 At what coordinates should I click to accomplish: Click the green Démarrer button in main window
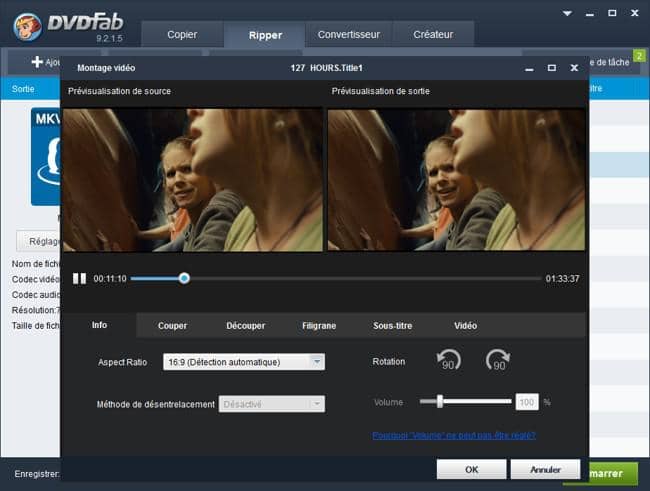coord(613,474)
